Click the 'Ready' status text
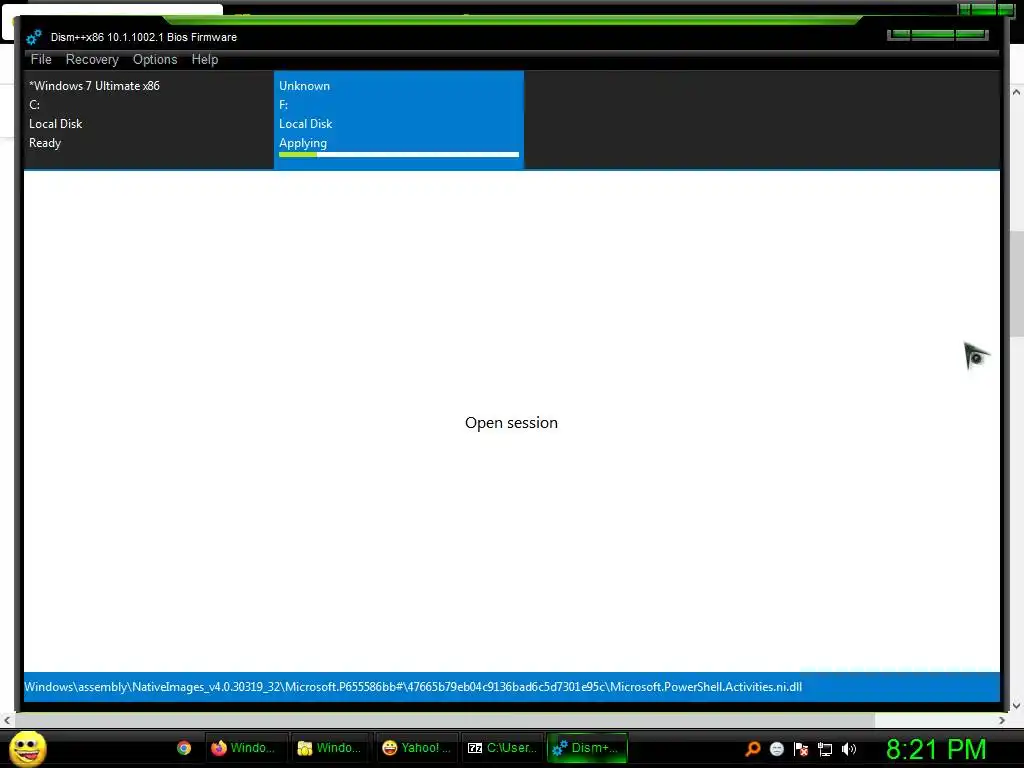 pyautogui.click(x=45, y=143)
